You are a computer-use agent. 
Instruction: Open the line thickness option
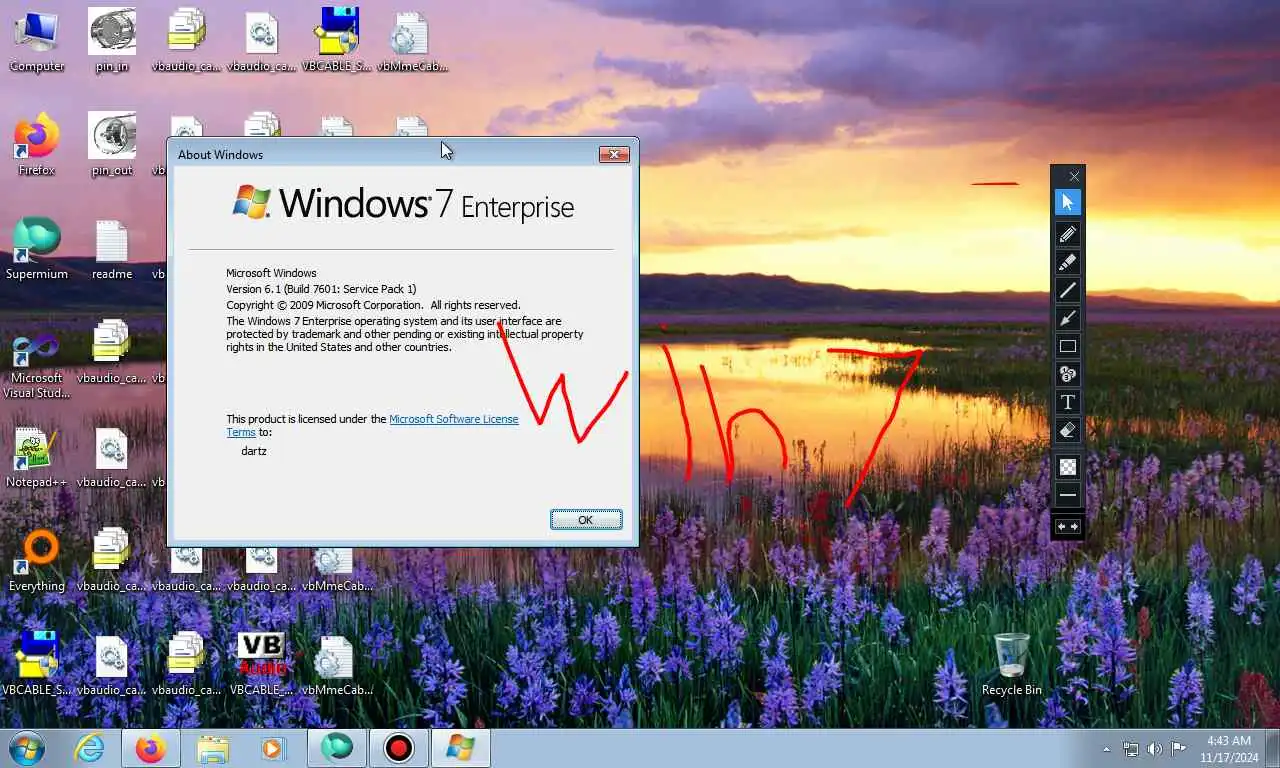click(x=1067, y=495)
